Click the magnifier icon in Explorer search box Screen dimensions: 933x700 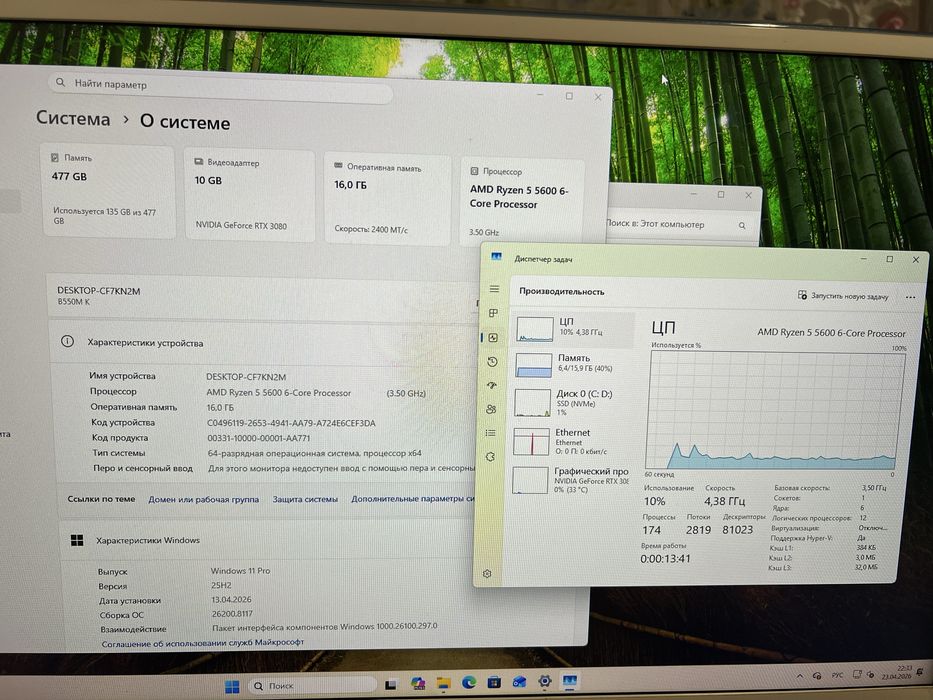click(742, 226)
